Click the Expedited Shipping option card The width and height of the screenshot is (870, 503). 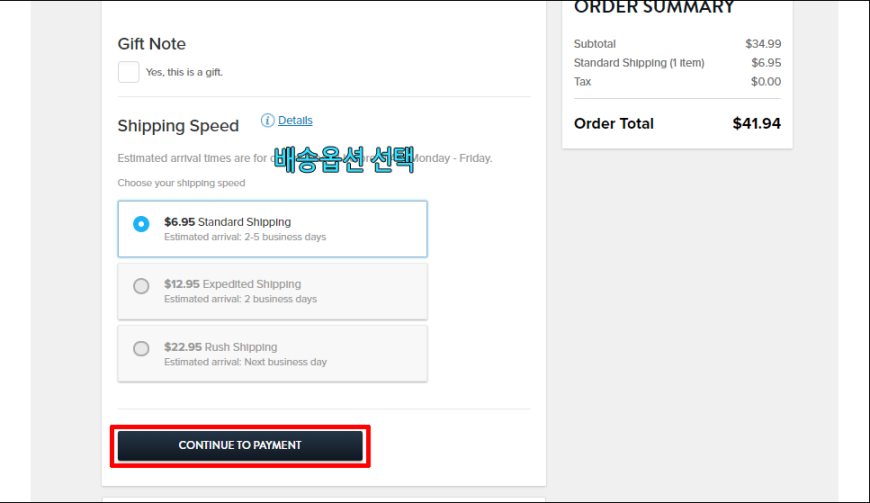[x=272, y=291]
